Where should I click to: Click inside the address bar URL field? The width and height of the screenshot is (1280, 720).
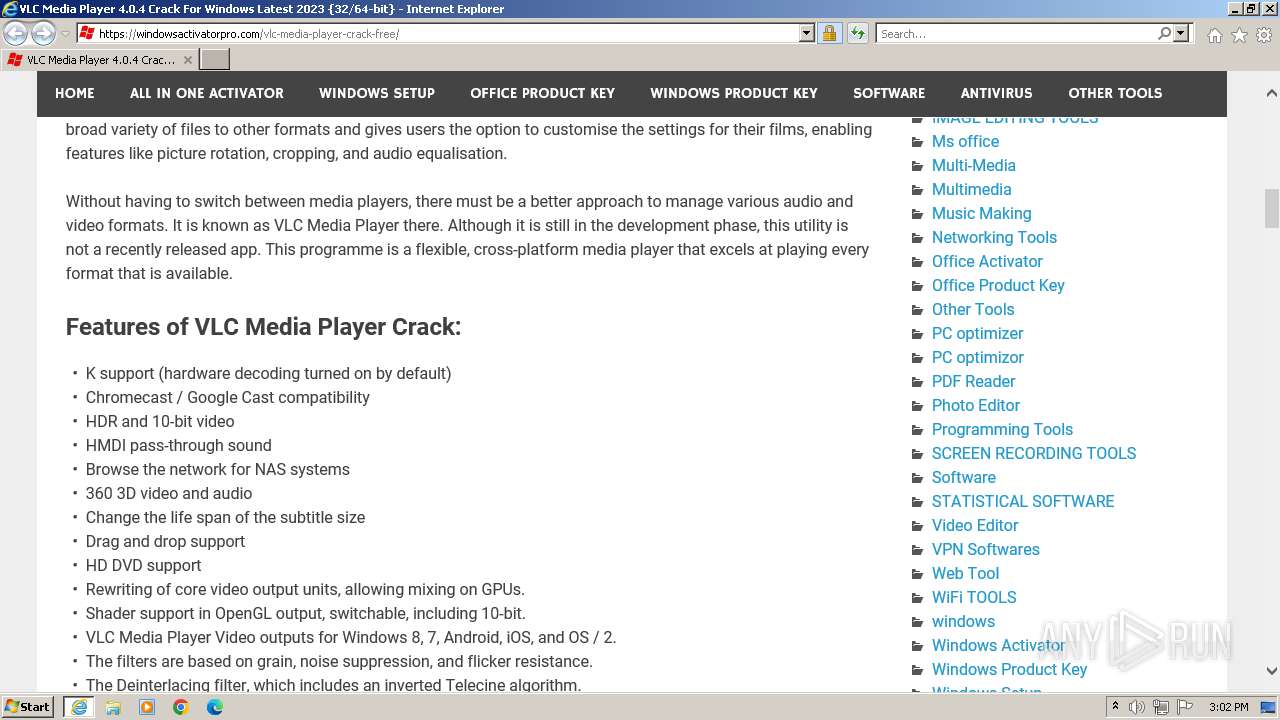(447, 33)
